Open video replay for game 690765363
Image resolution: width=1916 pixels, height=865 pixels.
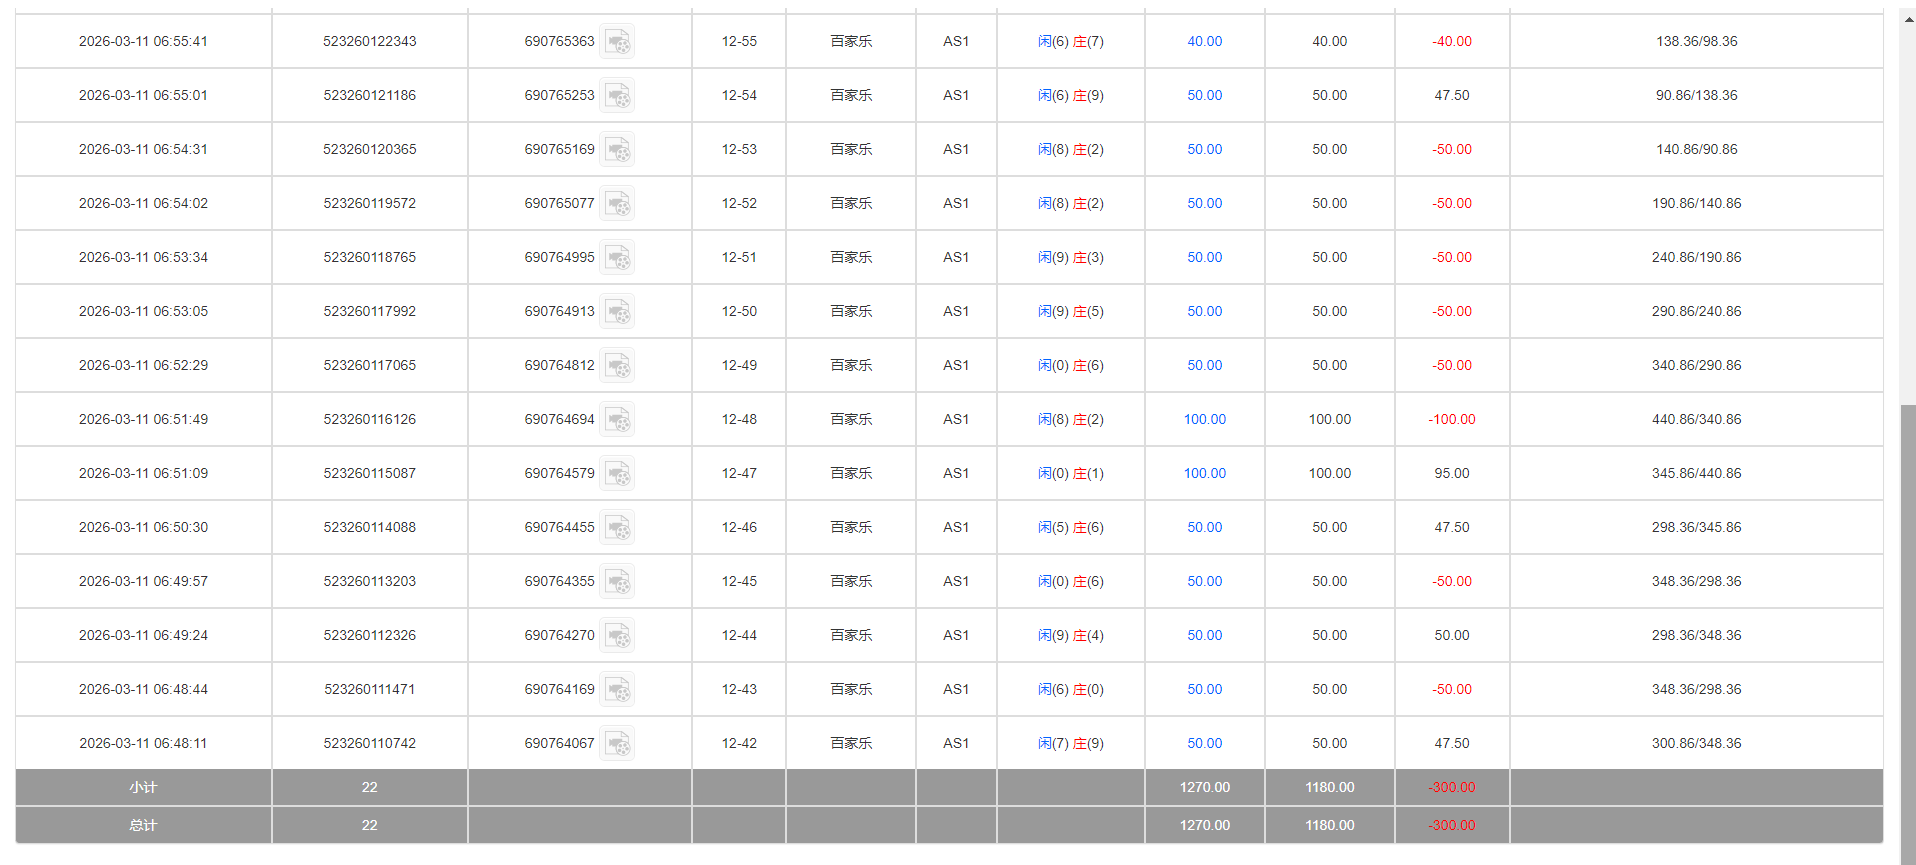617,42
